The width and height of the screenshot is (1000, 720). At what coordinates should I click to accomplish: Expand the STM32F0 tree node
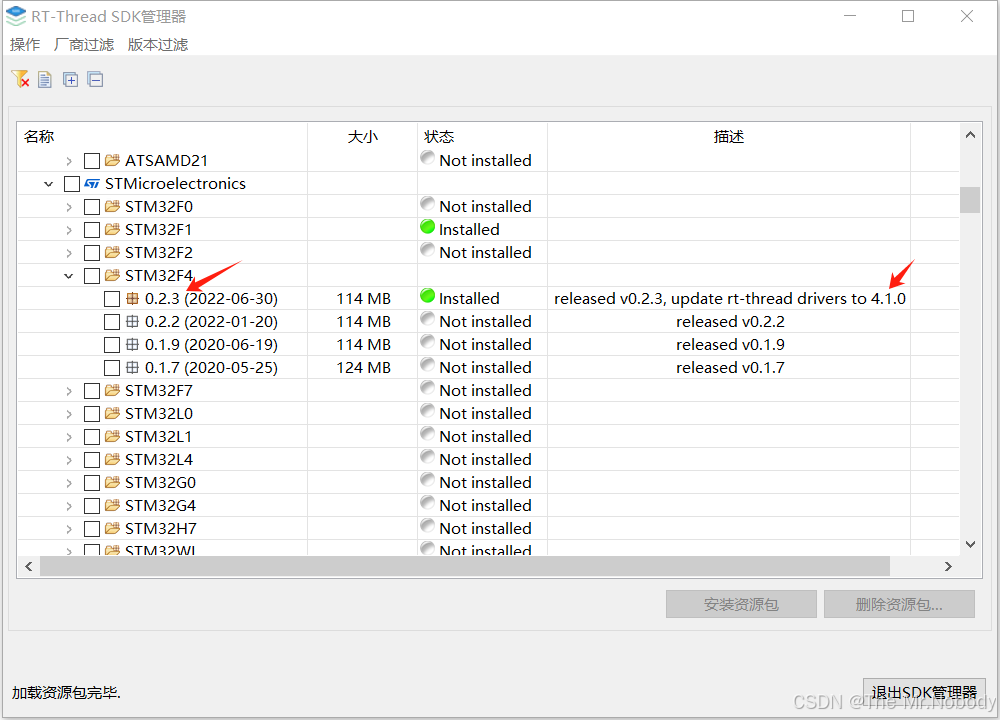click(69, 207)
